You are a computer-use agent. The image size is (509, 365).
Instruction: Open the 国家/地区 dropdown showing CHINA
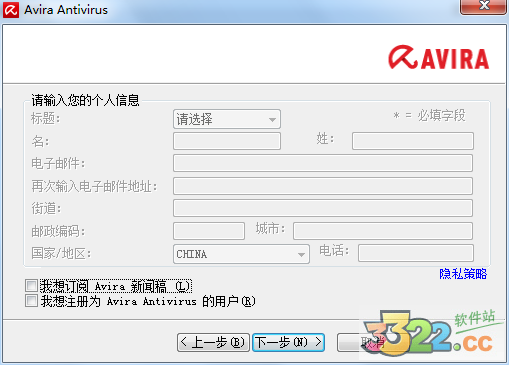point(241,254)
